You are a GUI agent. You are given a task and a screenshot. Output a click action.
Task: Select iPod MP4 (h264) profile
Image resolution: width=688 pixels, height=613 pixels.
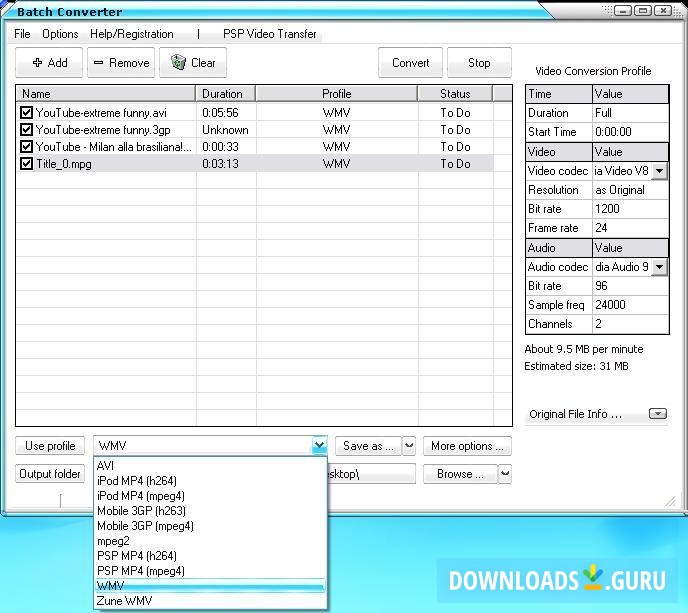(x=211, y=481)
